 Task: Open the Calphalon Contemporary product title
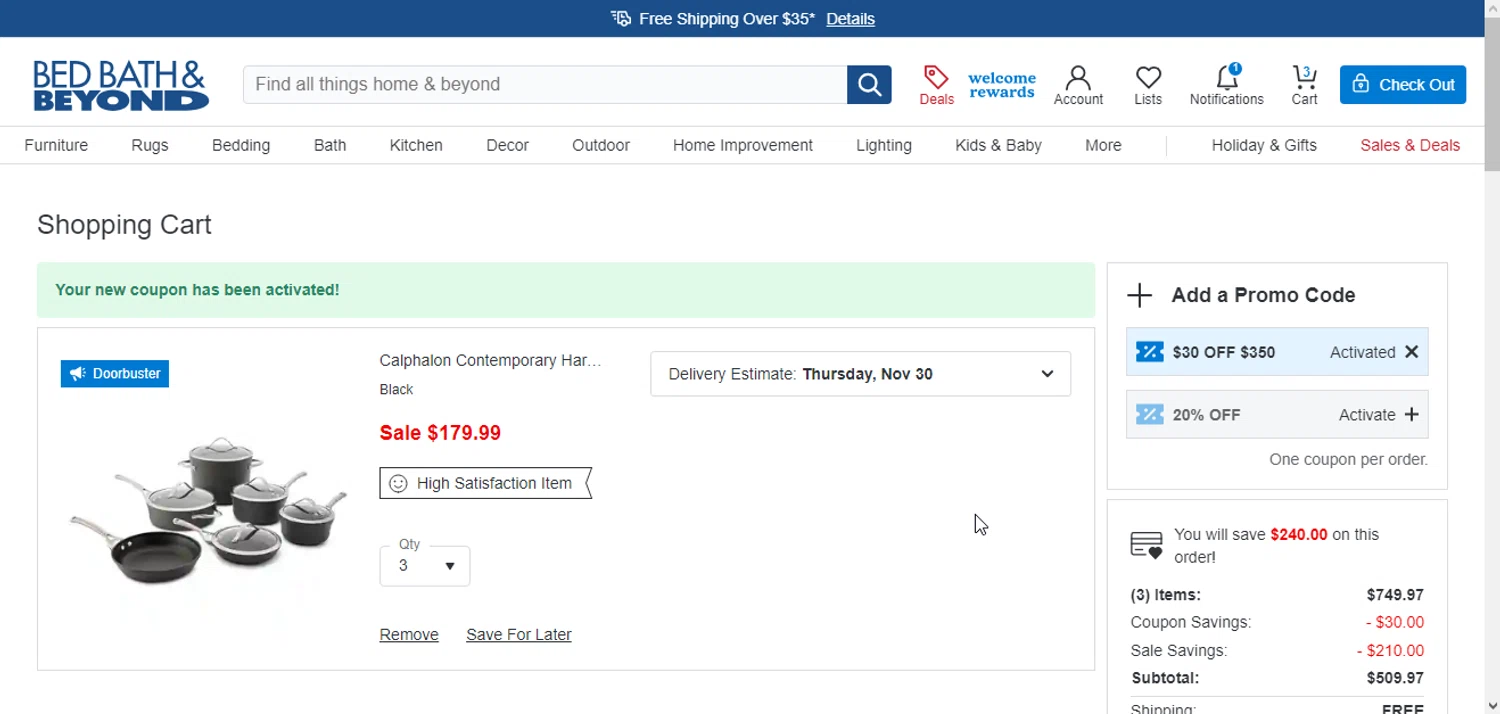point(490,360)
